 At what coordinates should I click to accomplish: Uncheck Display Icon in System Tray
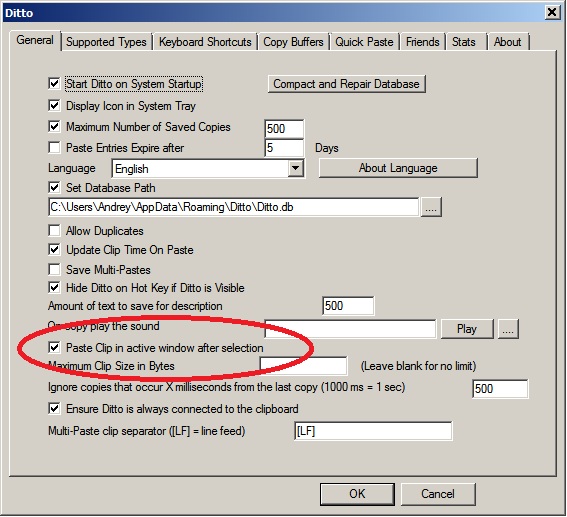click(54, 106)
